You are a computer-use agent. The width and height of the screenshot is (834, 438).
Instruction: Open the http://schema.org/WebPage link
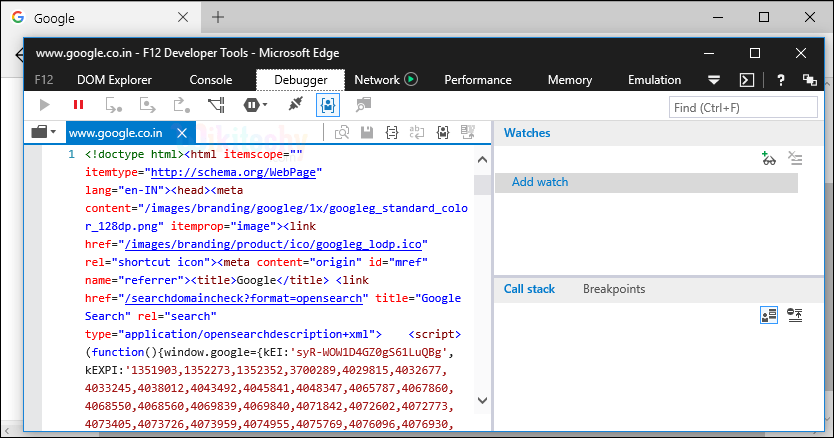233,172
